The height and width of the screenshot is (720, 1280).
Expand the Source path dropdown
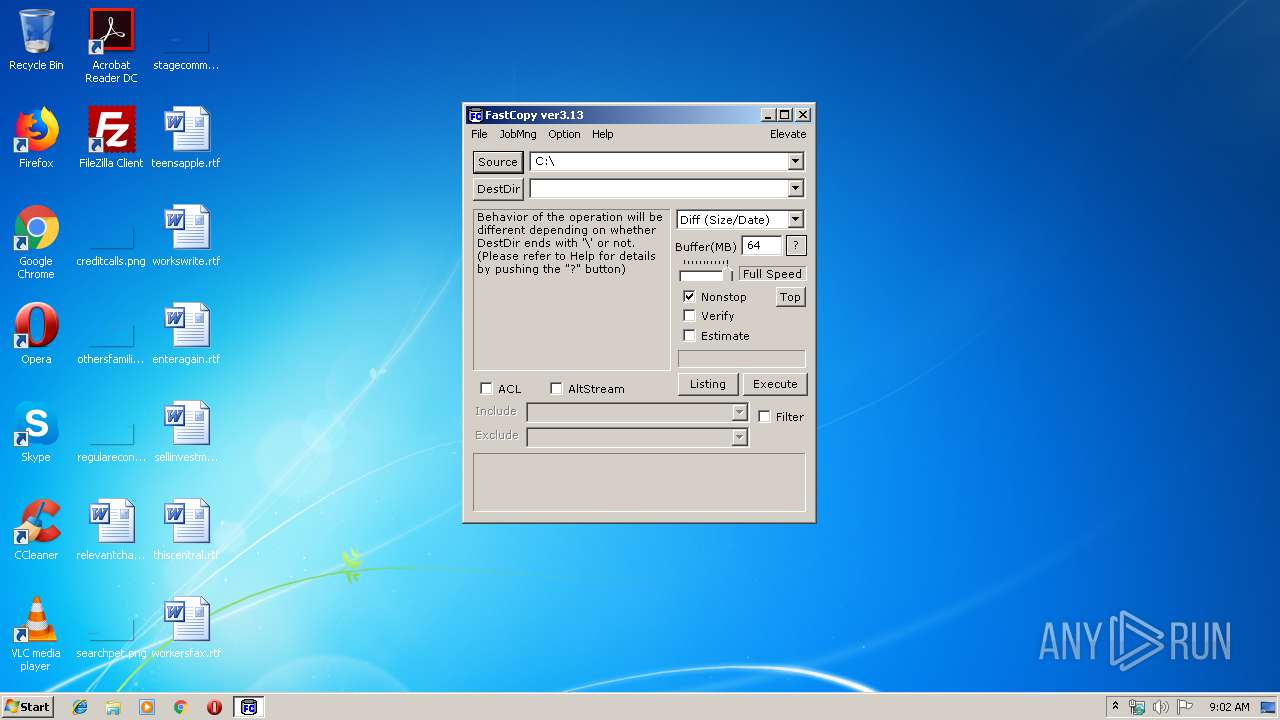click(795, 161)
